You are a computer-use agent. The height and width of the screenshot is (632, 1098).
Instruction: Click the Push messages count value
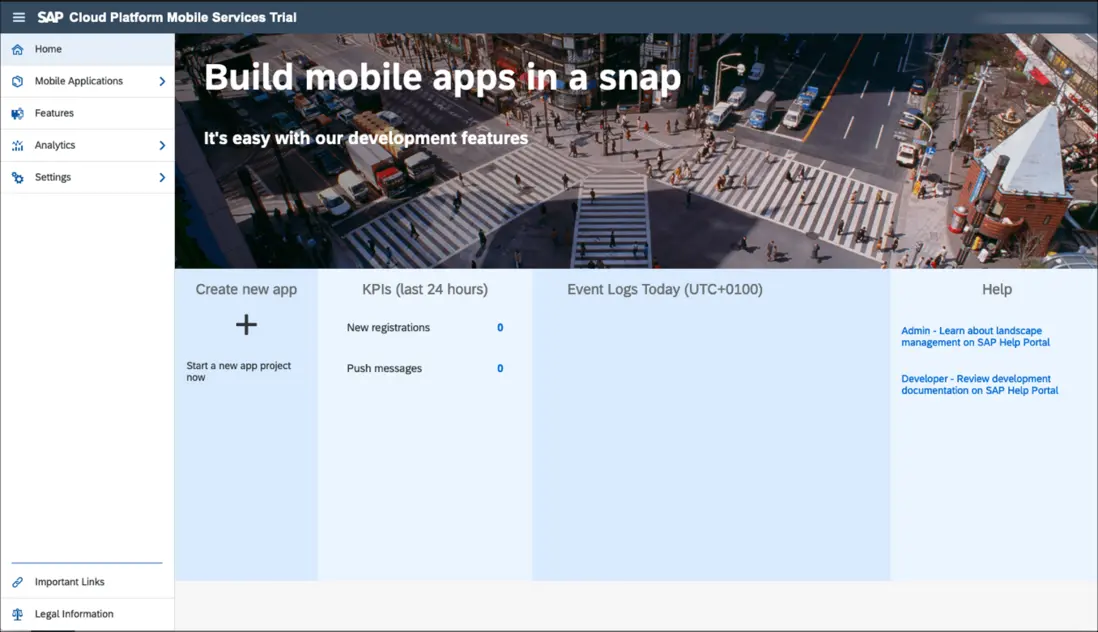[500, 369]
